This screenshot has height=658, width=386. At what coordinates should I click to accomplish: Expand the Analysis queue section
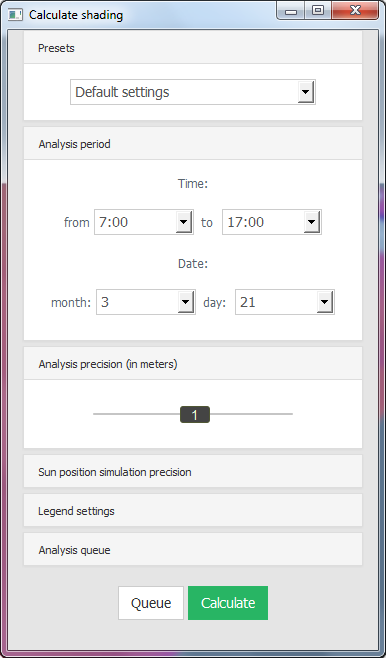click(193, 550)
